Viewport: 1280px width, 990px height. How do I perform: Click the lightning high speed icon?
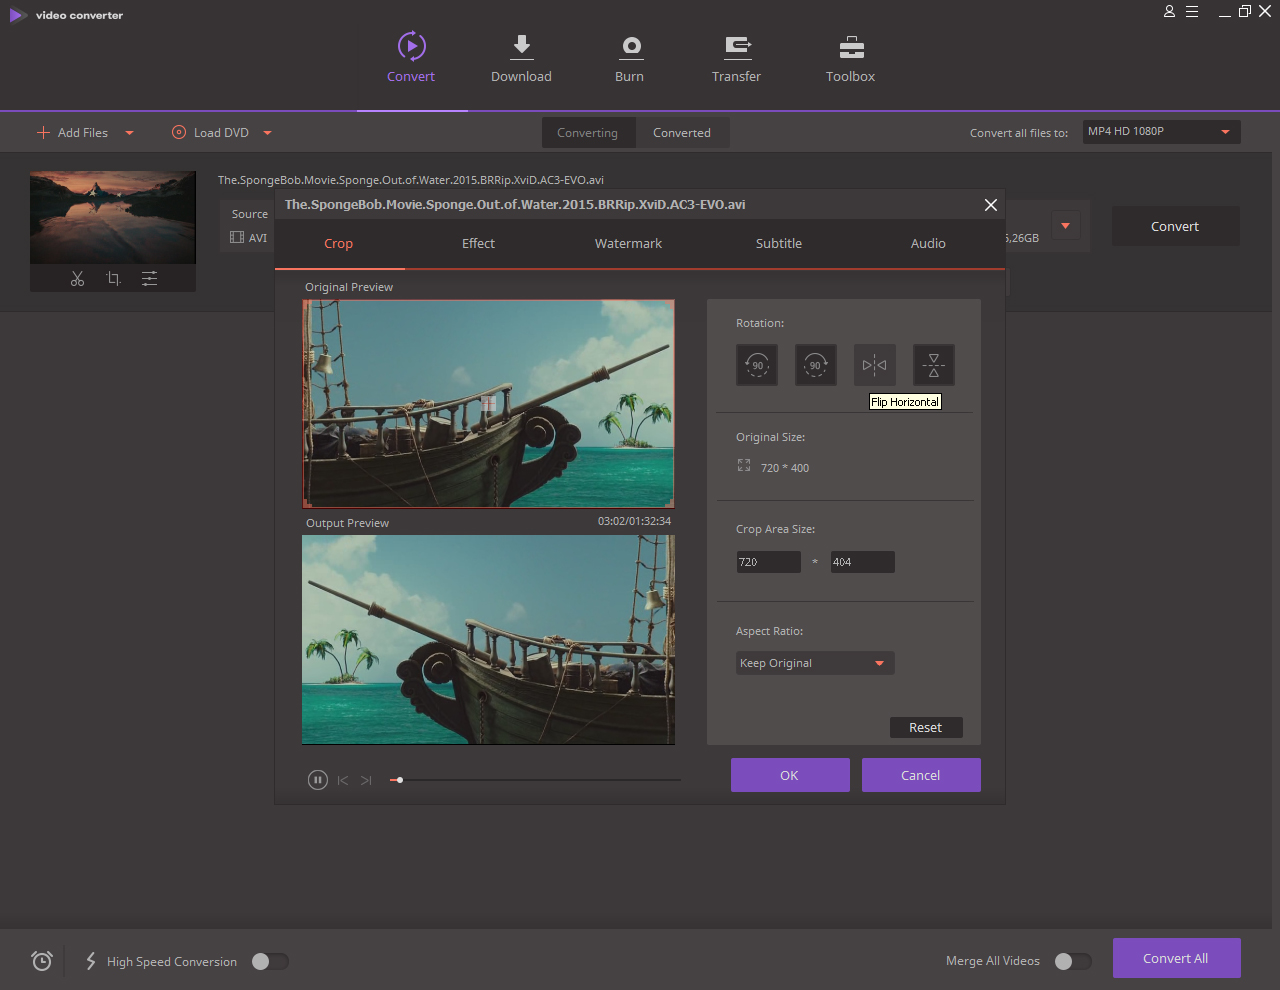pos(91,961)
